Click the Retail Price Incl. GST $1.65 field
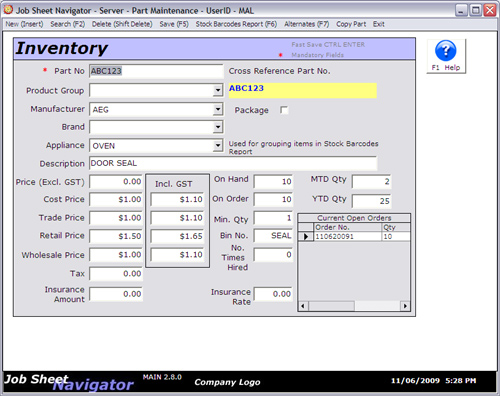The height and width of the screenshot is (396, 500). coord(177,236)
